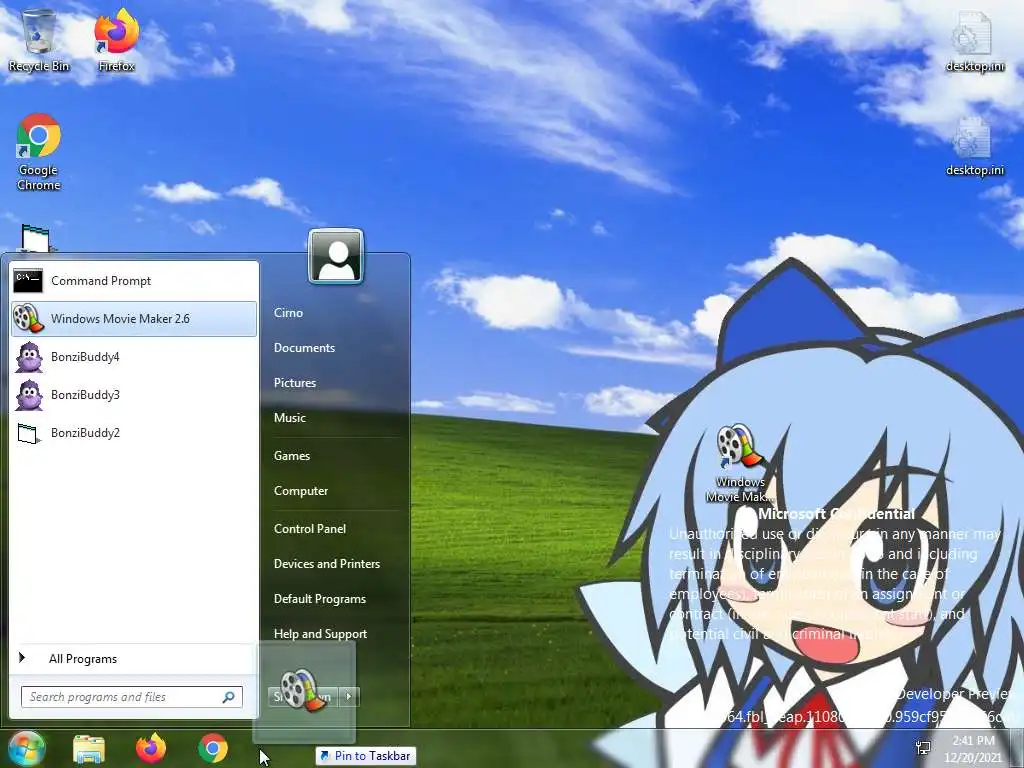Open Devices and Printers
Image resolution: width=1024 pixels, height=768 pixels.
(x=327, y=564)
